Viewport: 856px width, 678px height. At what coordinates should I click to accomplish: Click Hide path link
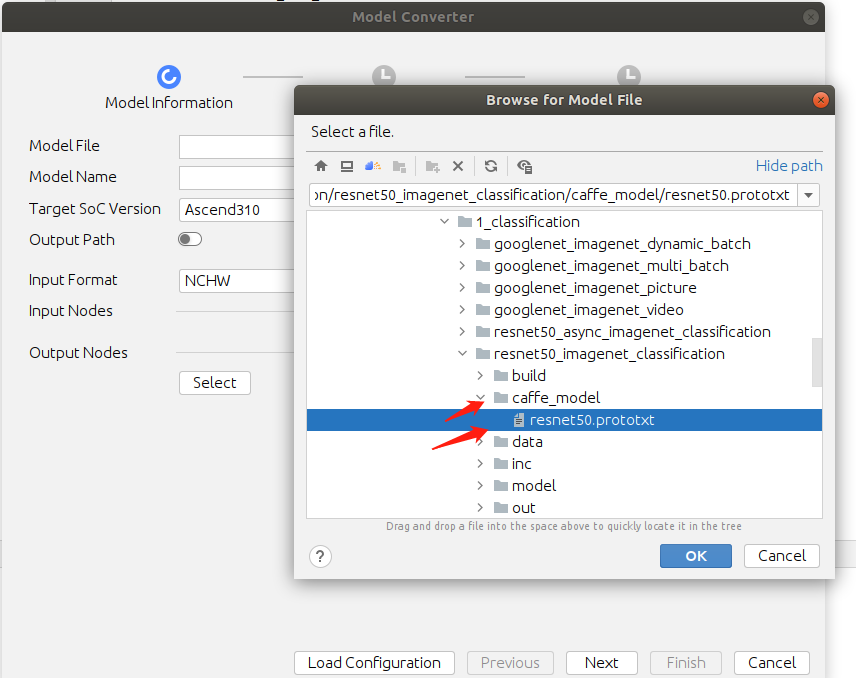point(789,166)
